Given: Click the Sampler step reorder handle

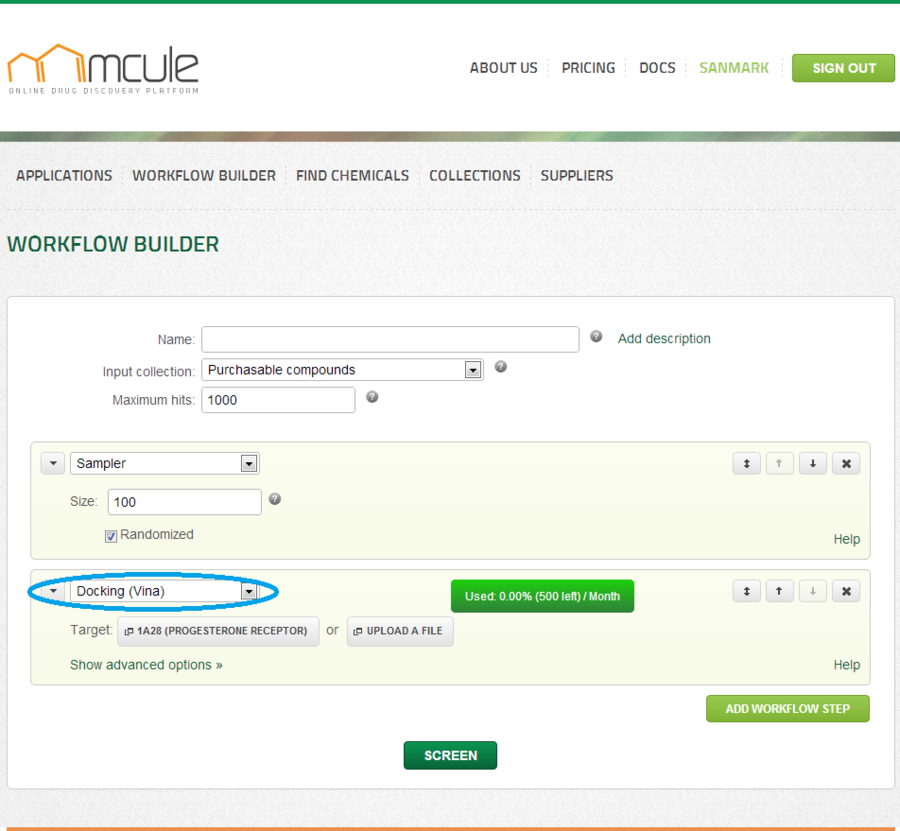Looking at the screenshot, I should point(747,464).
